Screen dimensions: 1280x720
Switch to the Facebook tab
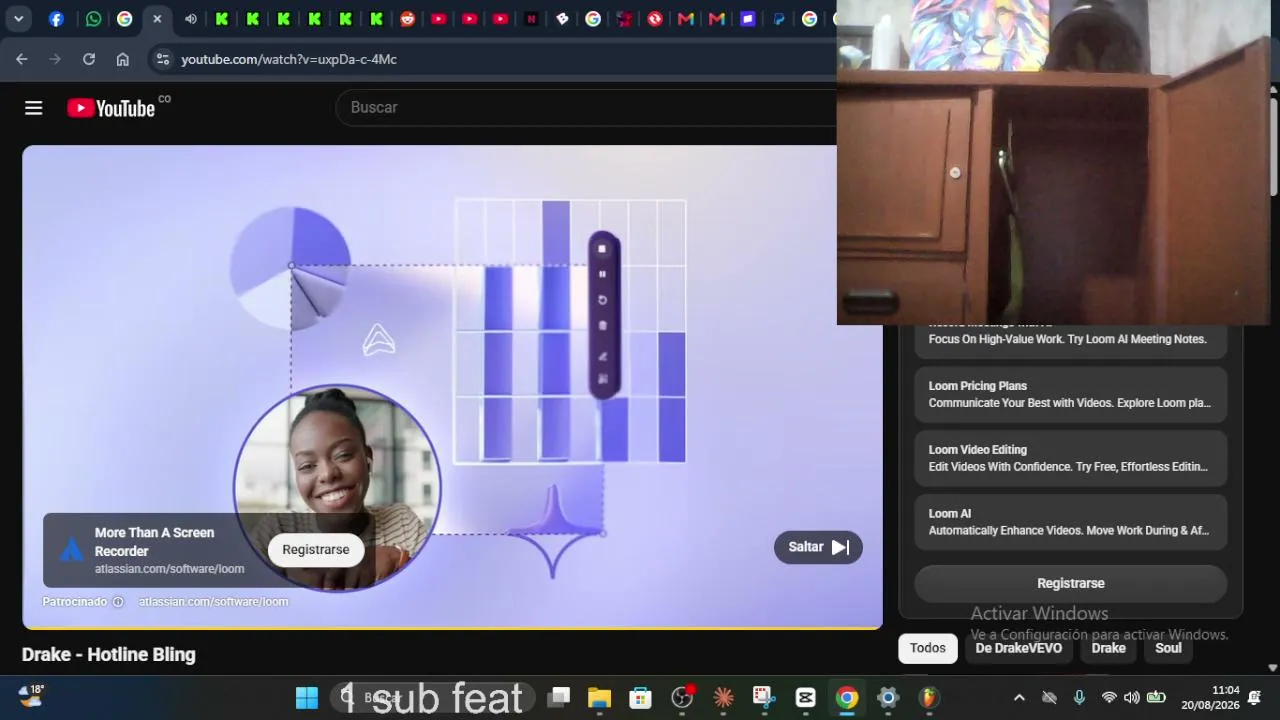tap(56, 18)
